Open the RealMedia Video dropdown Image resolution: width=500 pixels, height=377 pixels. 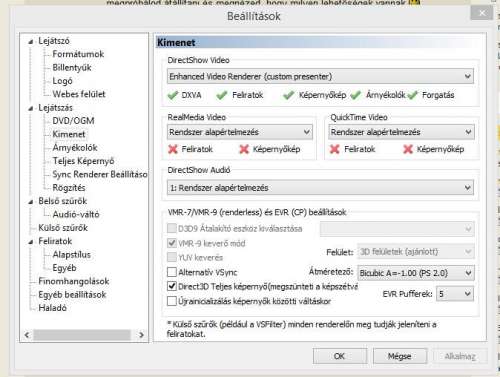pyautogui.click(x=240, y=132)
